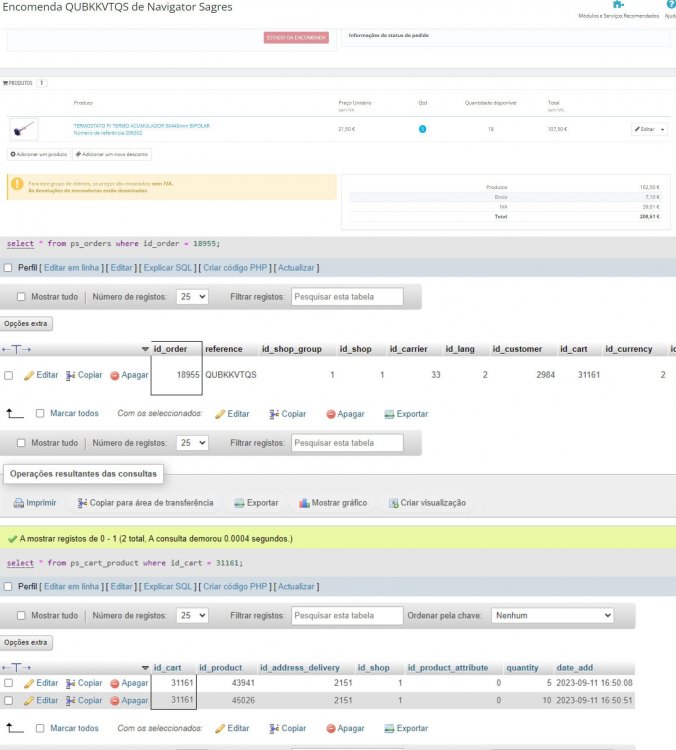Open the Número de registos dropdown above orders table
Screen dimensions: 676x750
[192, 297]
